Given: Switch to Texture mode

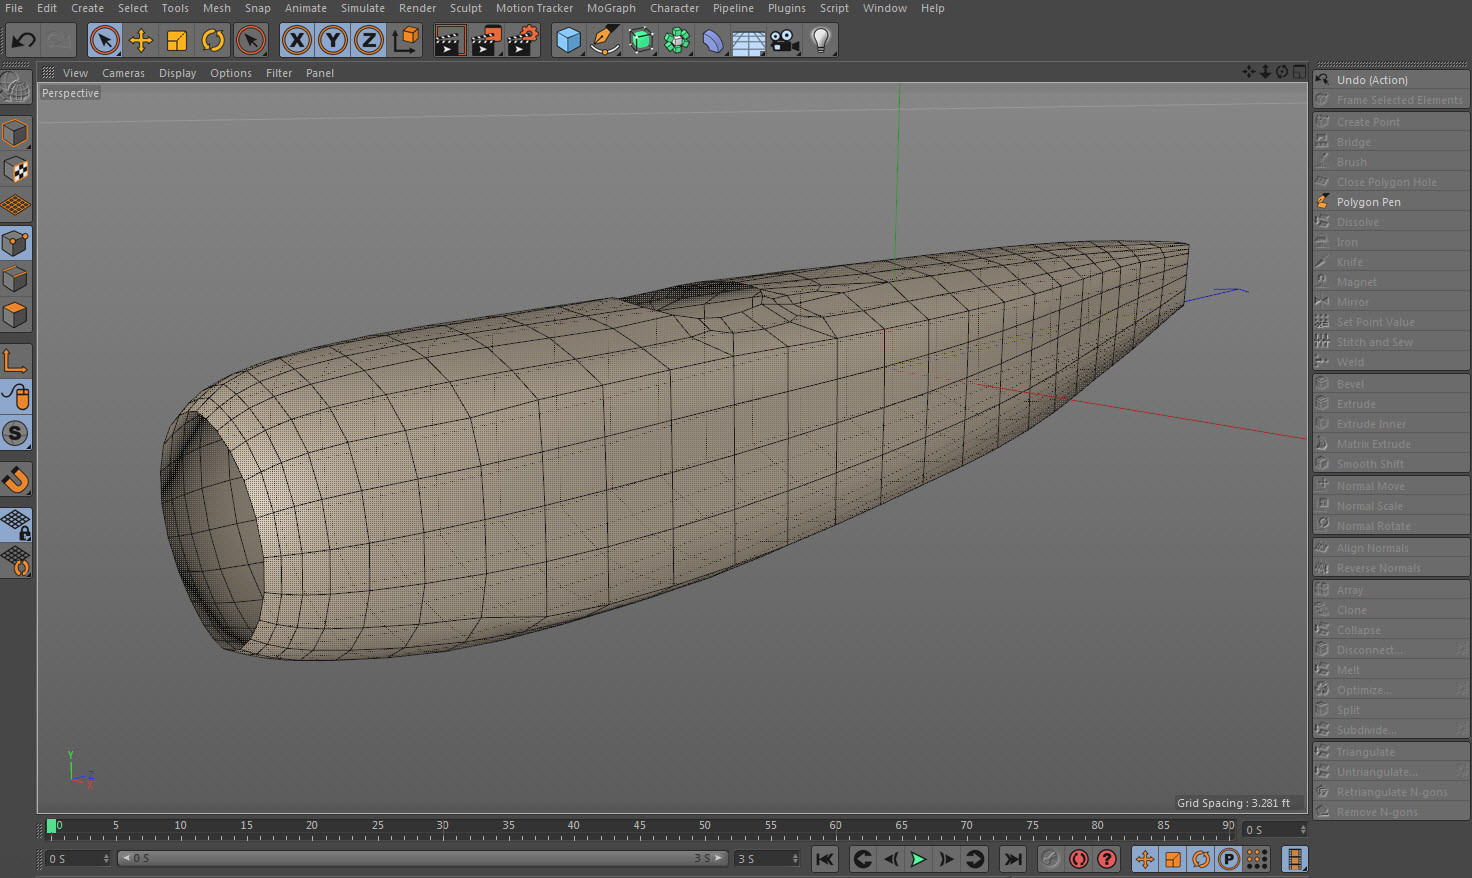Looking at the screenshot, I should (x=16, y=170).
